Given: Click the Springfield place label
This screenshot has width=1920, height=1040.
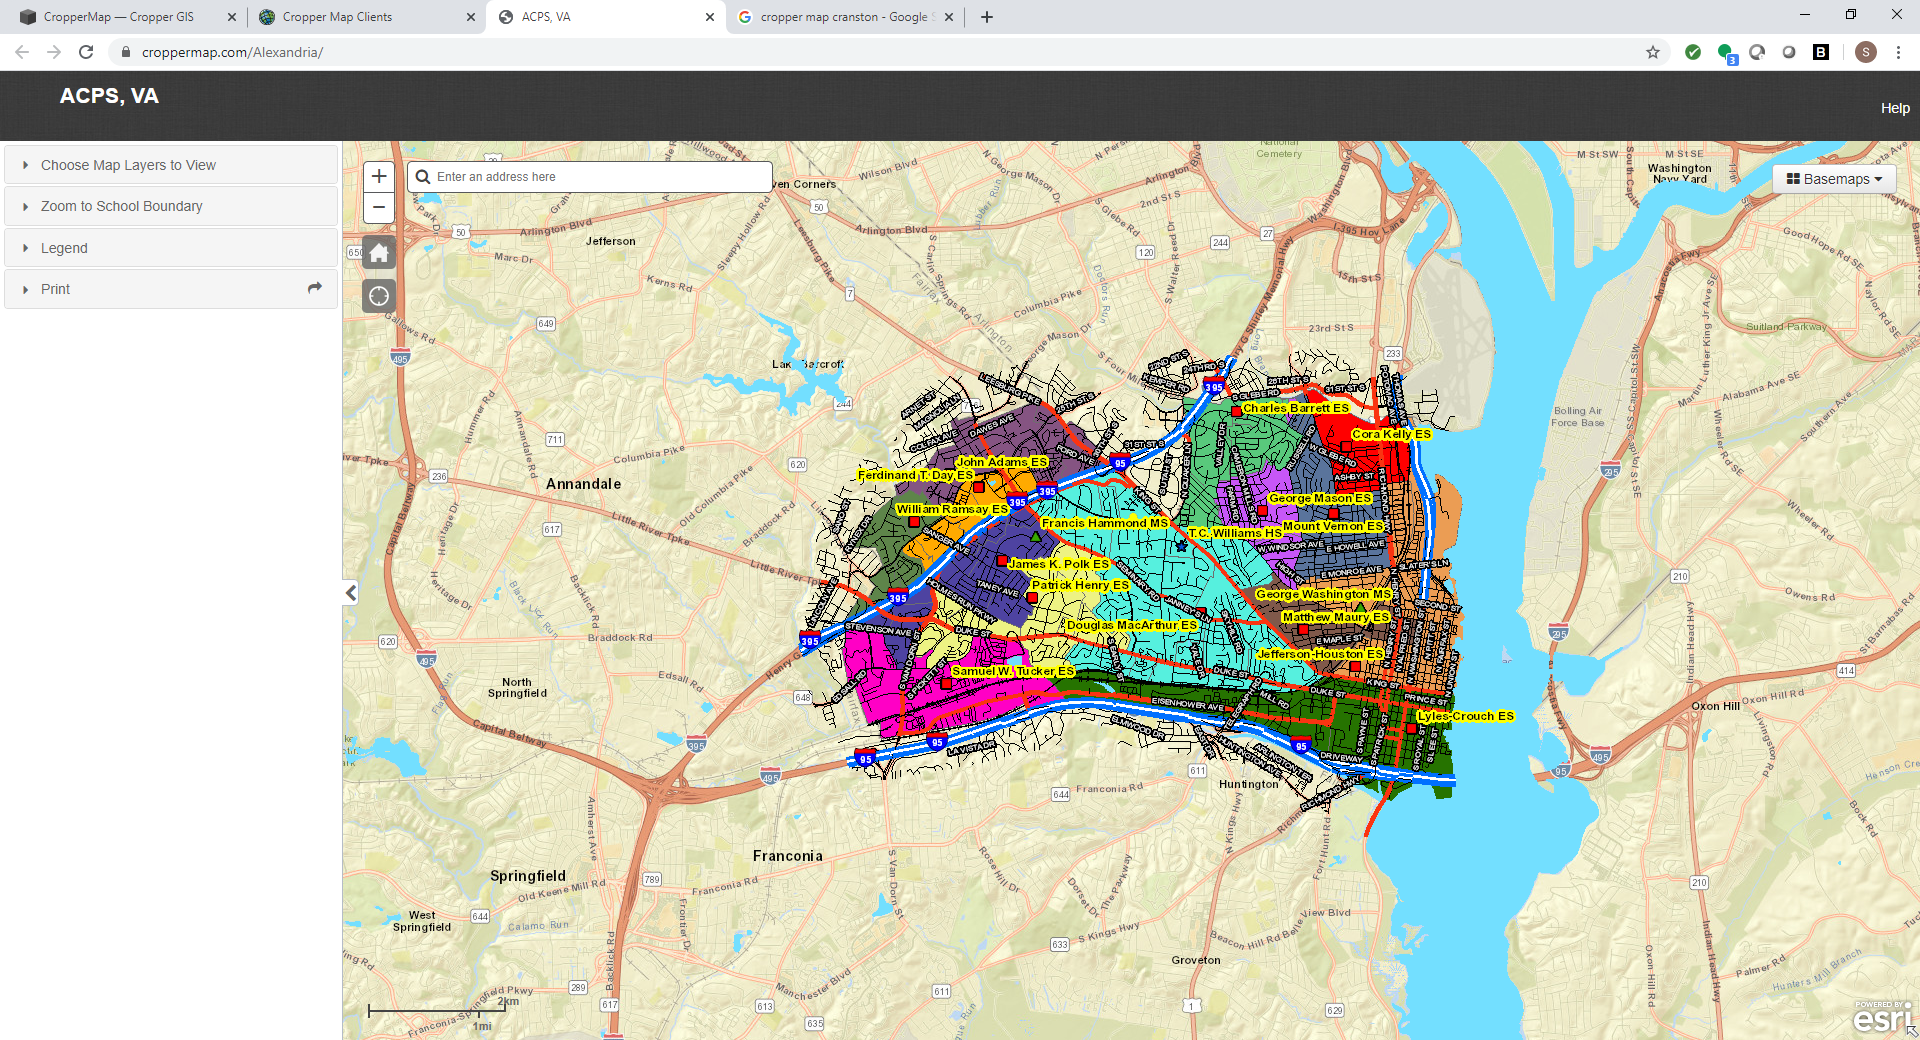Looking at the screenshot, I should pos(528,876).
